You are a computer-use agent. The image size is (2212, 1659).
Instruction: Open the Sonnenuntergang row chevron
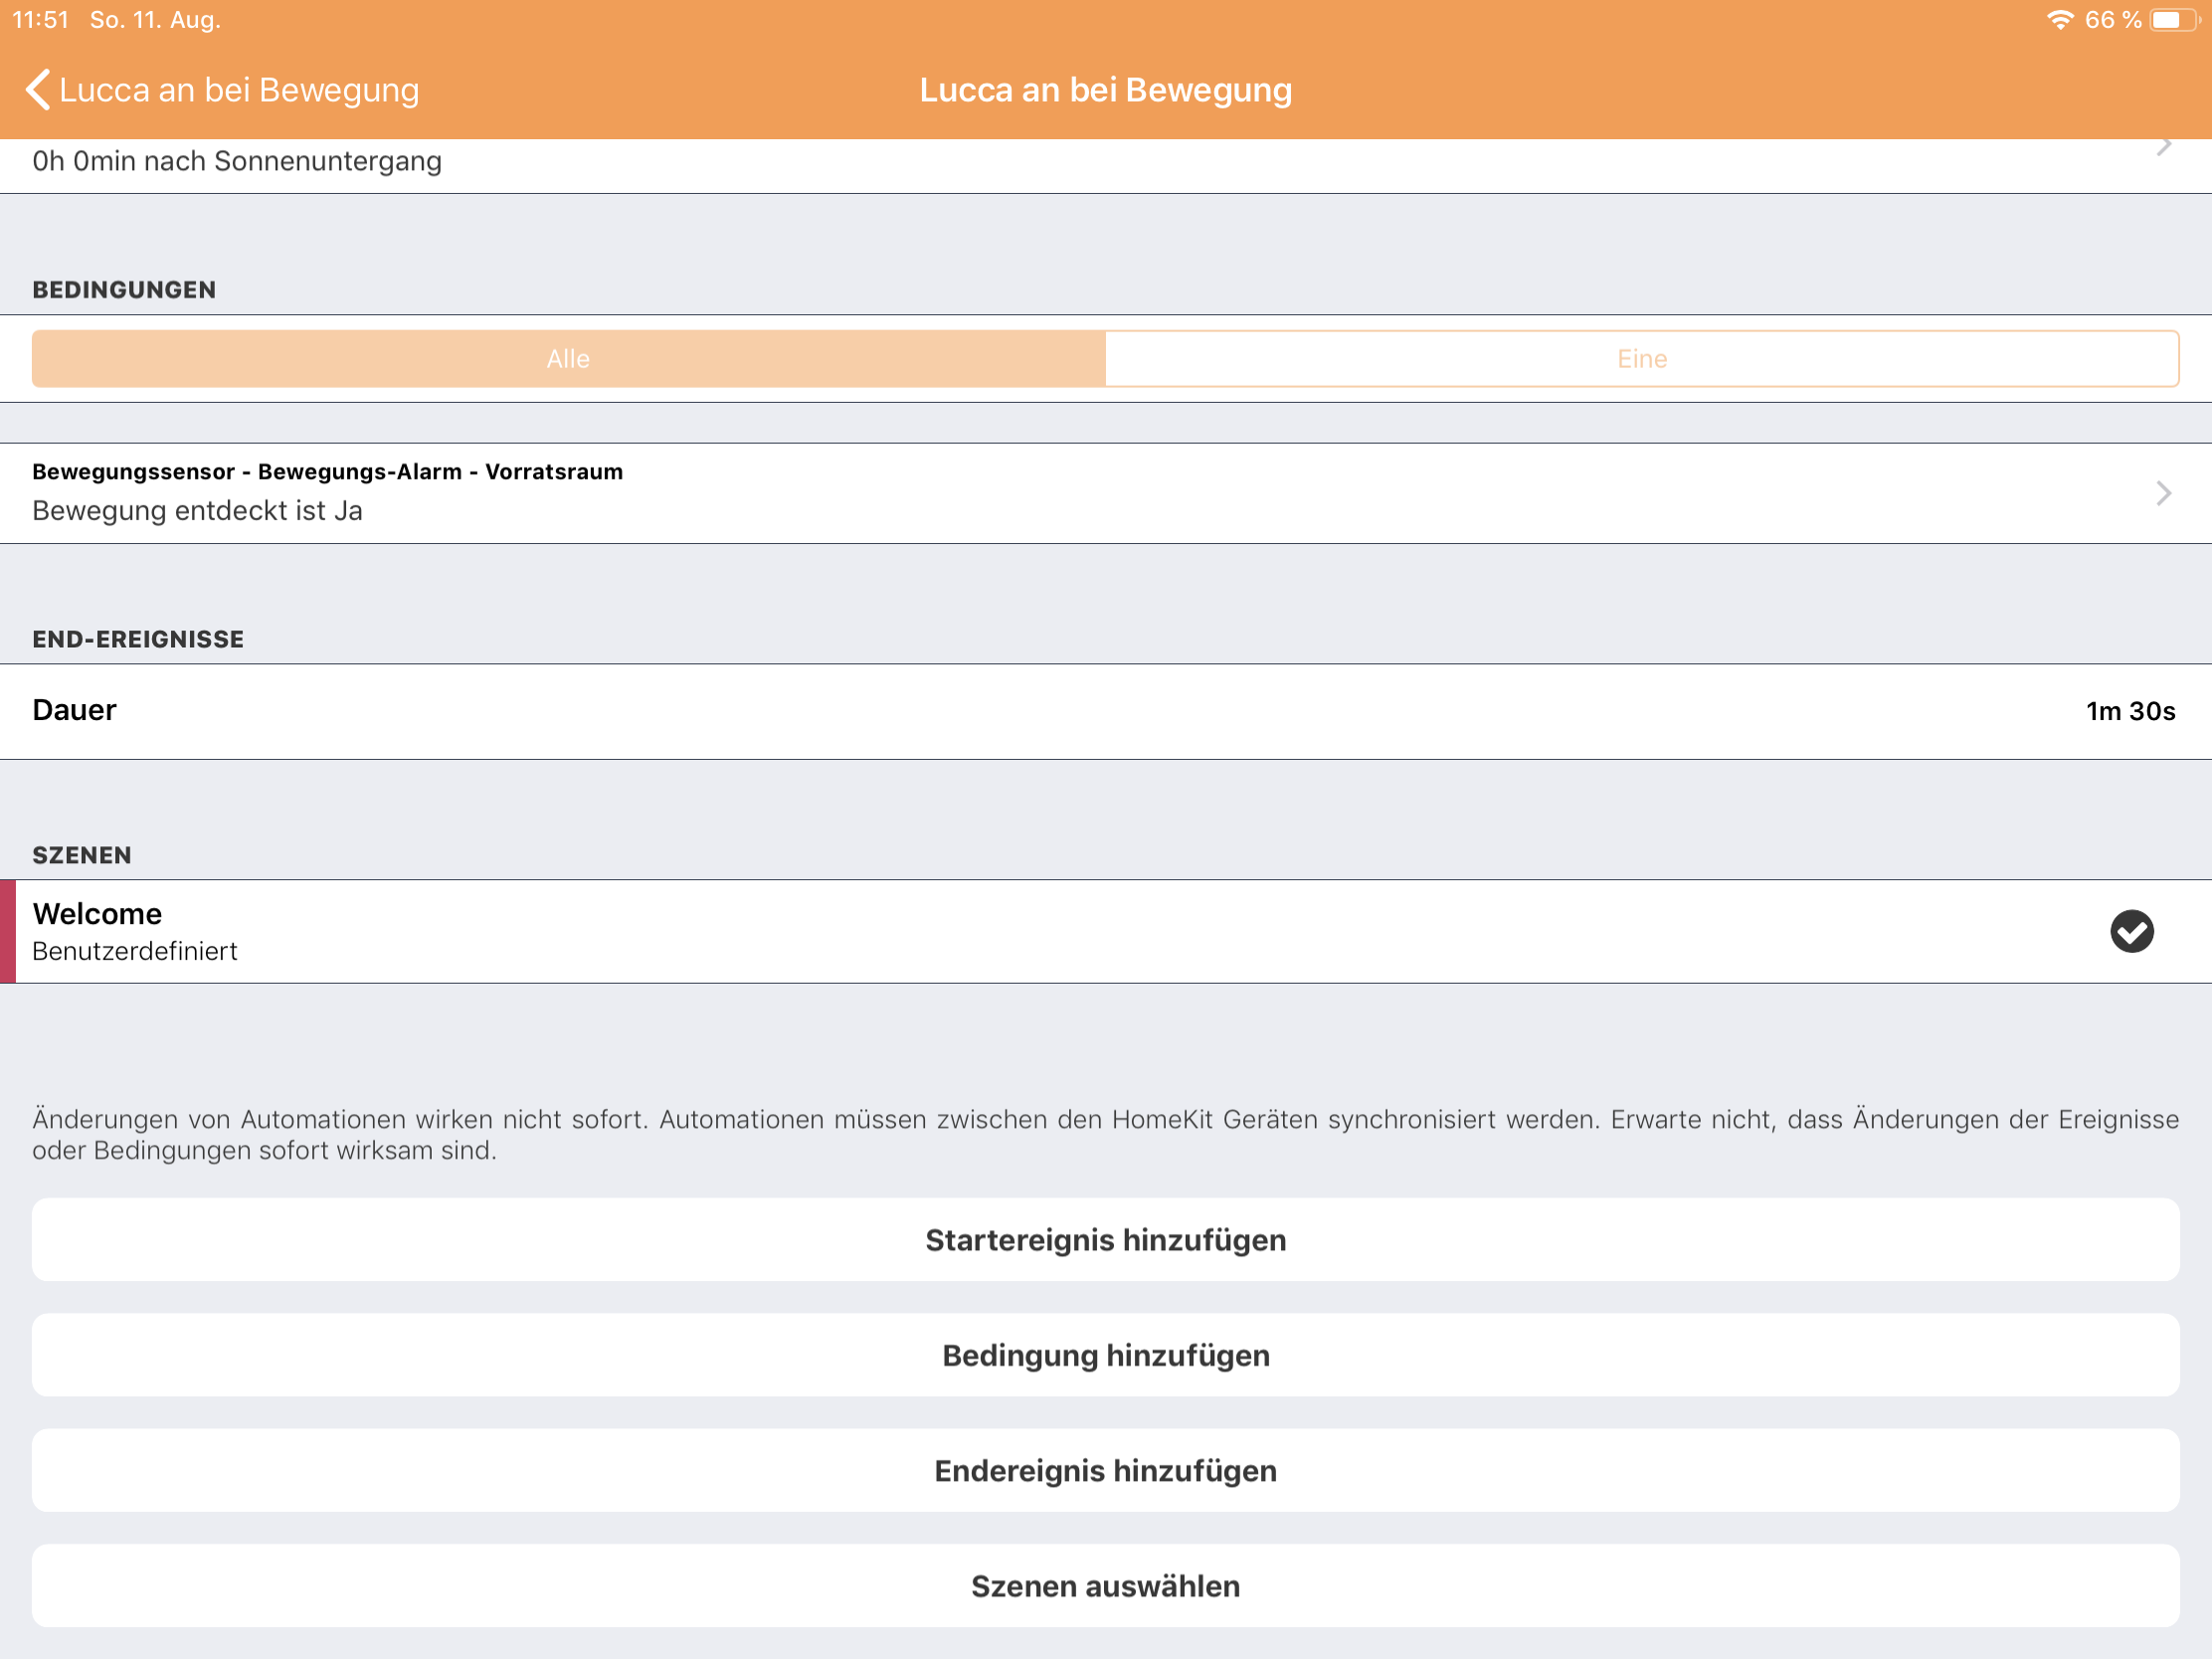tap(2163, 148)
